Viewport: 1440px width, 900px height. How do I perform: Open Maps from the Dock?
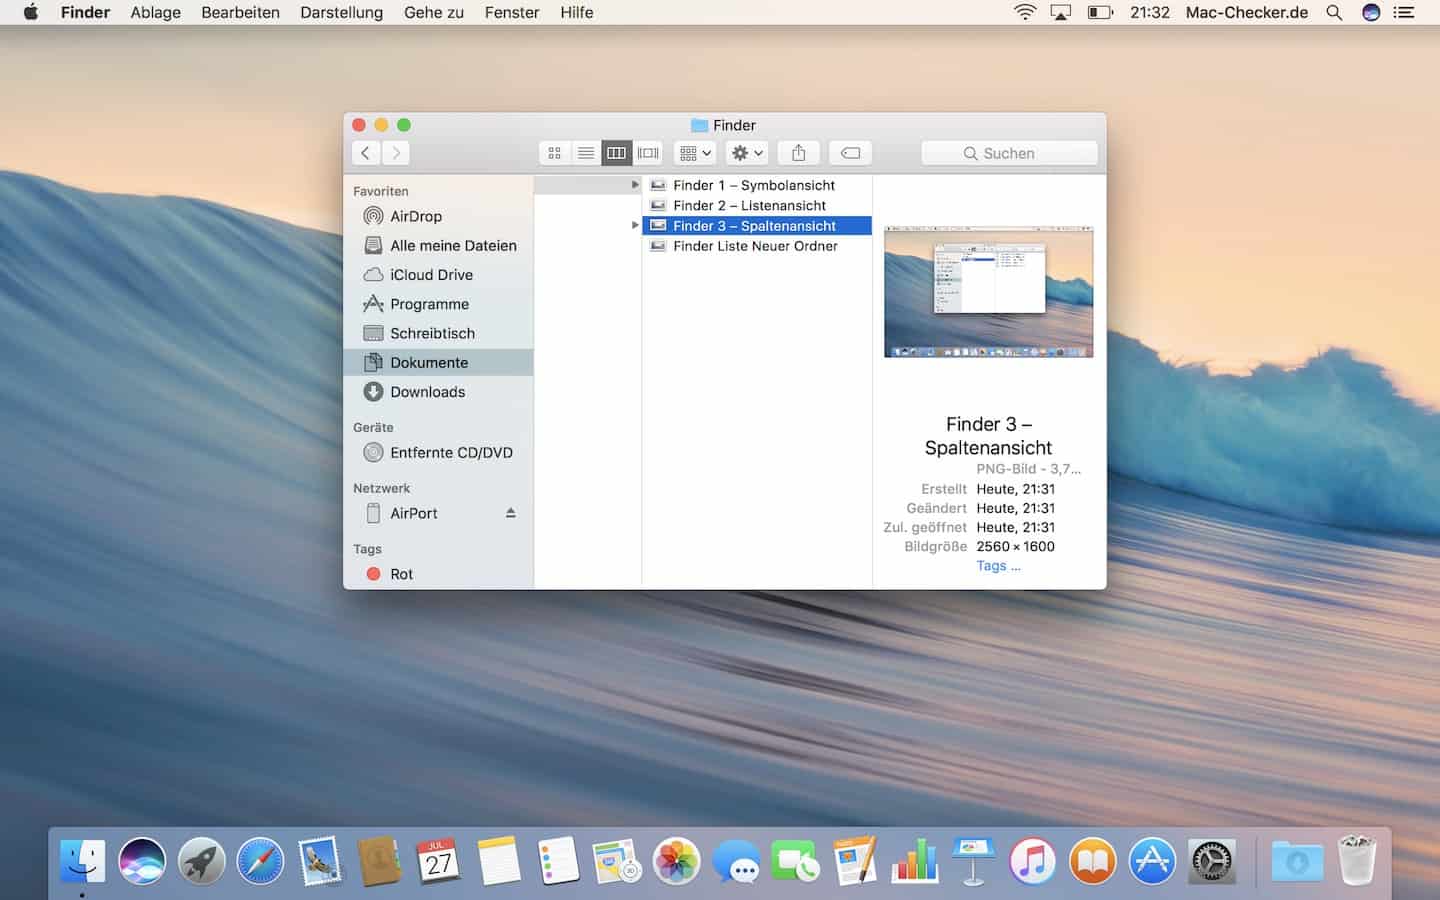(x=617, y=861)
